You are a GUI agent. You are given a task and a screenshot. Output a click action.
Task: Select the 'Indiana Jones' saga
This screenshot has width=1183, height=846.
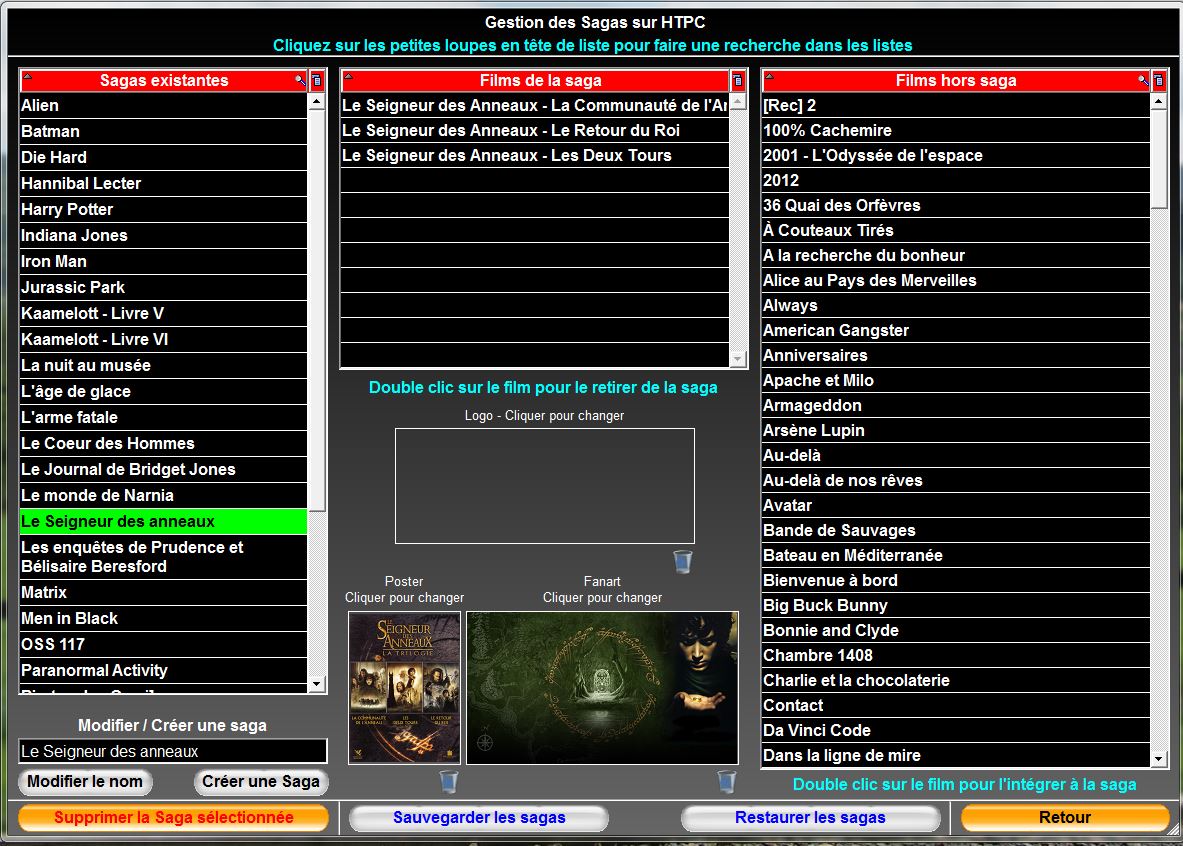coord(164,235)
